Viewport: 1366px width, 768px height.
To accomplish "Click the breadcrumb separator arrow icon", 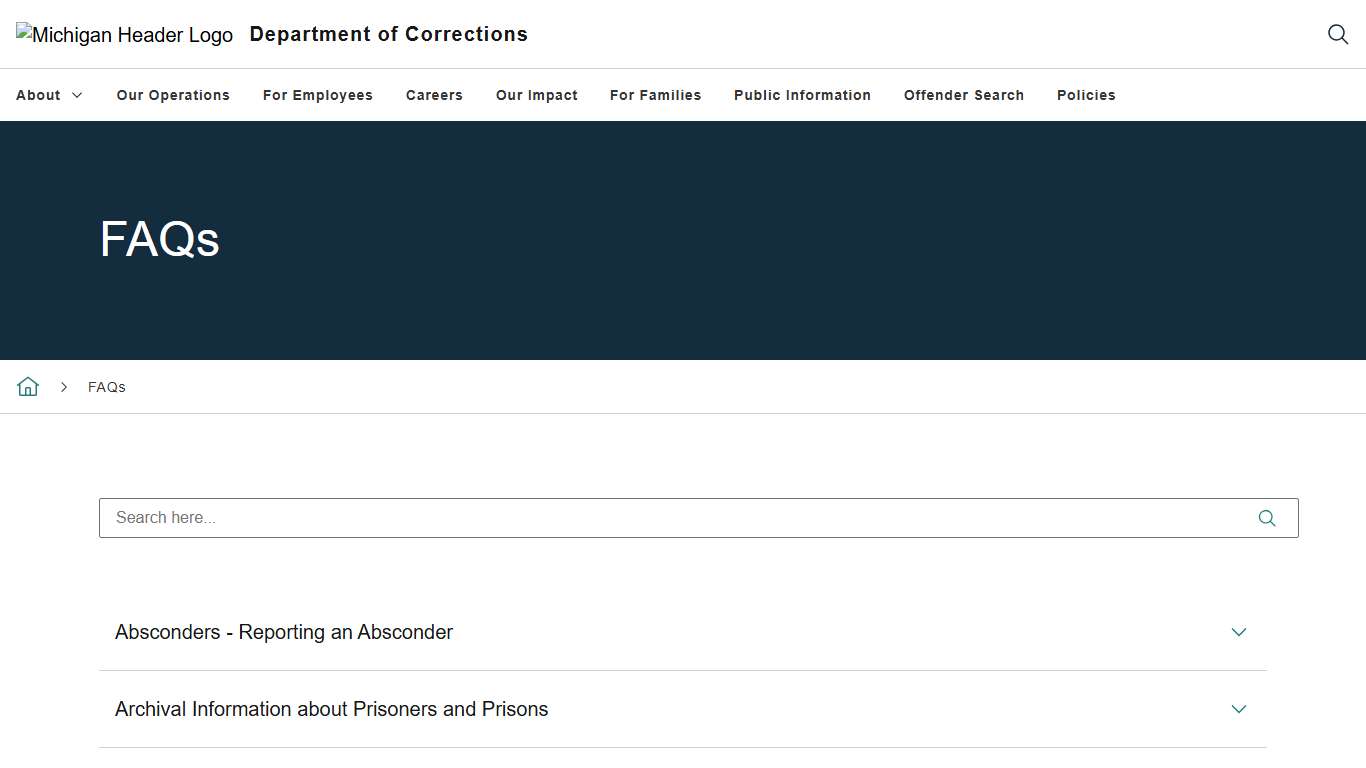I will pos(64,387).
